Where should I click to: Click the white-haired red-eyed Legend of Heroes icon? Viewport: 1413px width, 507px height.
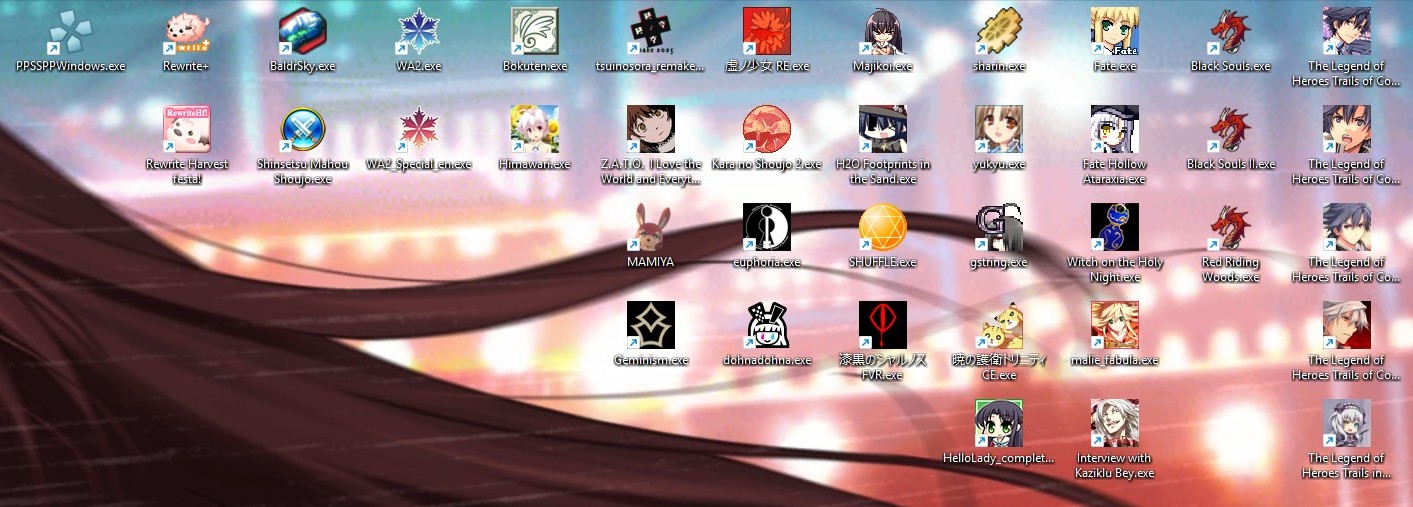tap(1347, 326)
